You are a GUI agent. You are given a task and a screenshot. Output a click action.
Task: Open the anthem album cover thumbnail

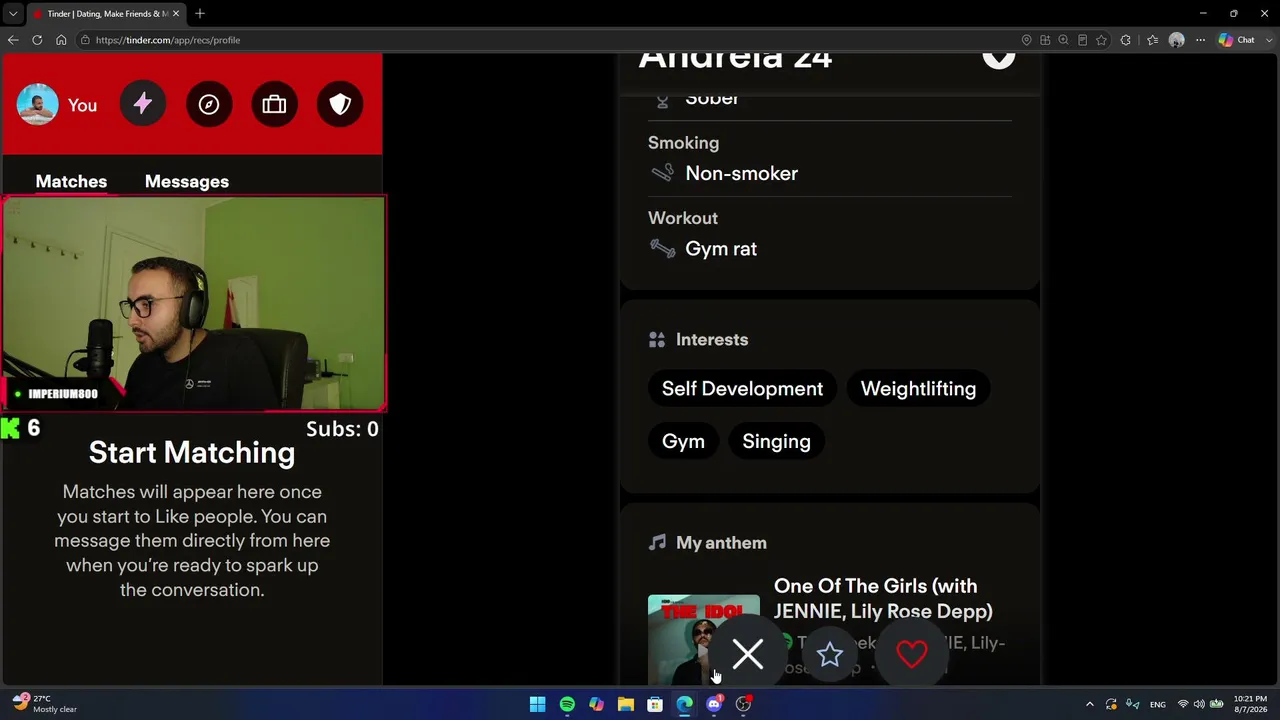point(704,640)
